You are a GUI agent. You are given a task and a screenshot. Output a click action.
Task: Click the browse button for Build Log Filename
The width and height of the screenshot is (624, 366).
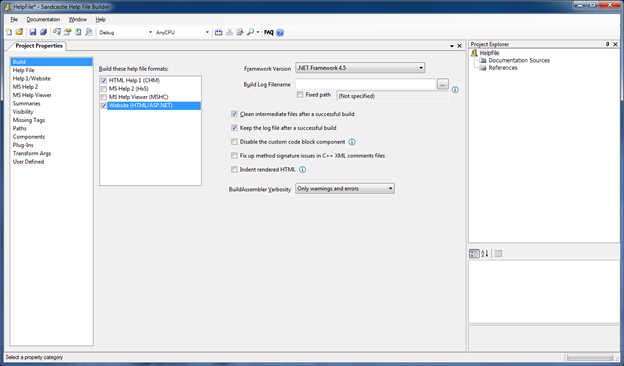tap(443, 84)
